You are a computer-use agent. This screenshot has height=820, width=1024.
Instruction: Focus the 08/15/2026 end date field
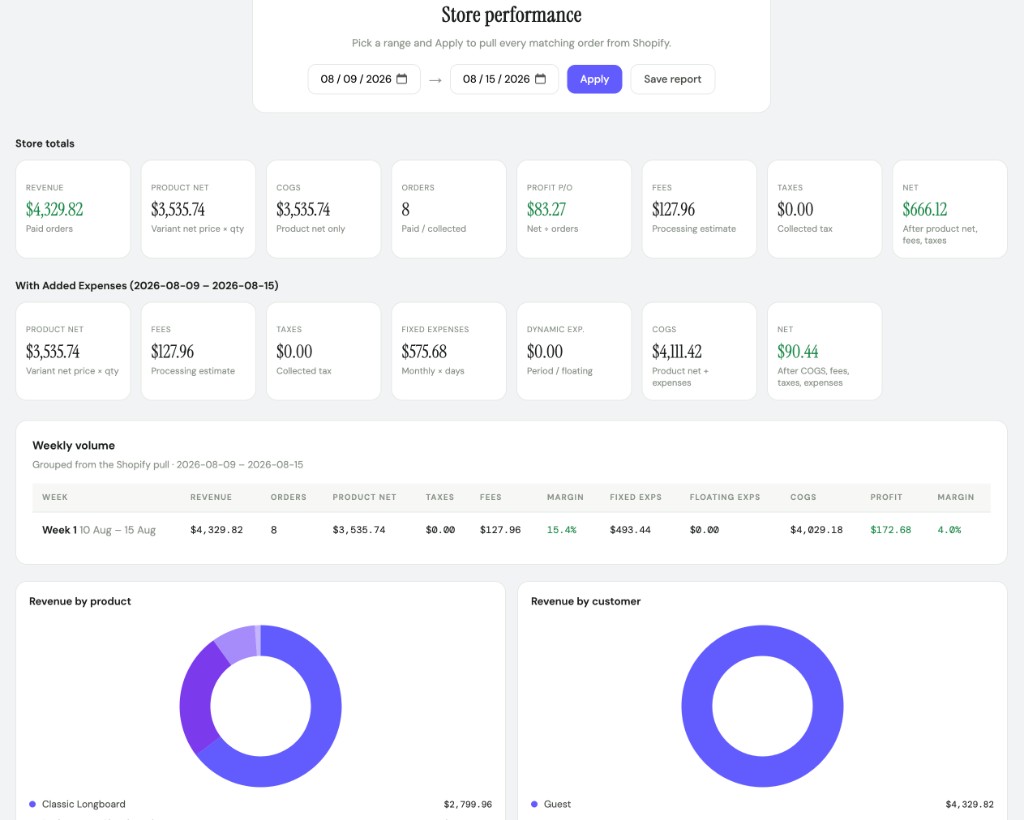[504, 79]
